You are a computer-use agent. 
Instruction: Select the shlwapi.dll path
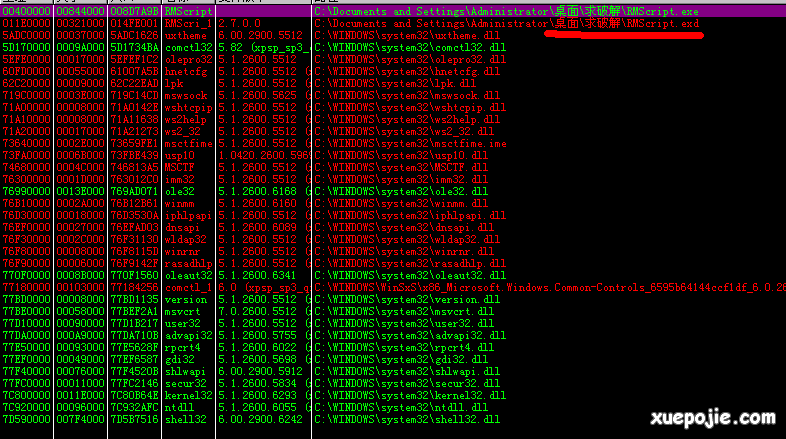pyautogui.click(x=407, y=372)
